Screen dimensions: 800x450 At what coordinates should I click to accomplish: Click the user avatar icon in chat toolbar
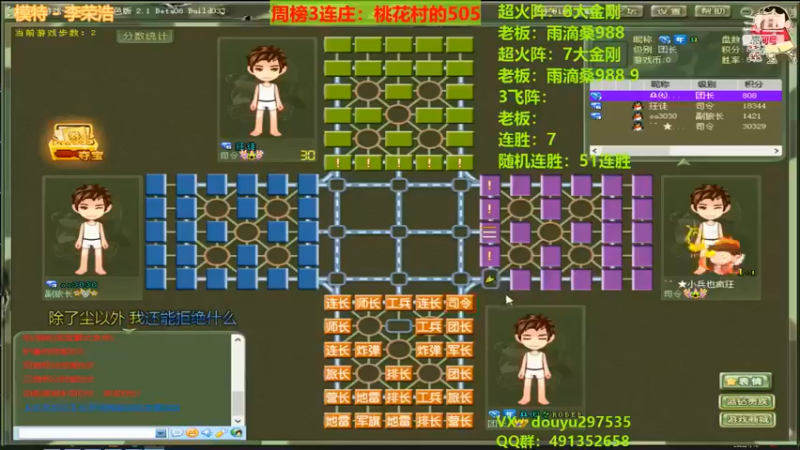point(236,433)
